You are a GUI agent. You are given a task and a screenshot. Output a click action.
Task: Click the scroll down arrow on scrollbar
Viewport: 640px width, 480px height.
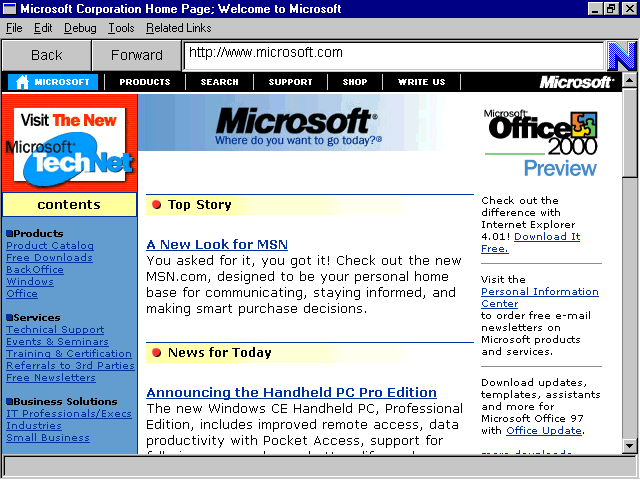pos(629,445)
